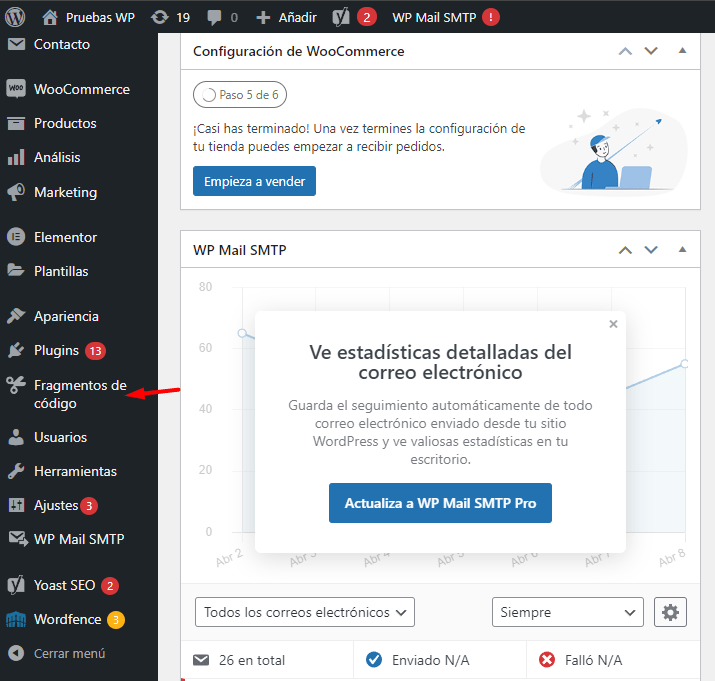Click Actualiza a WP Mail SMTP Pro

[440, 503]
